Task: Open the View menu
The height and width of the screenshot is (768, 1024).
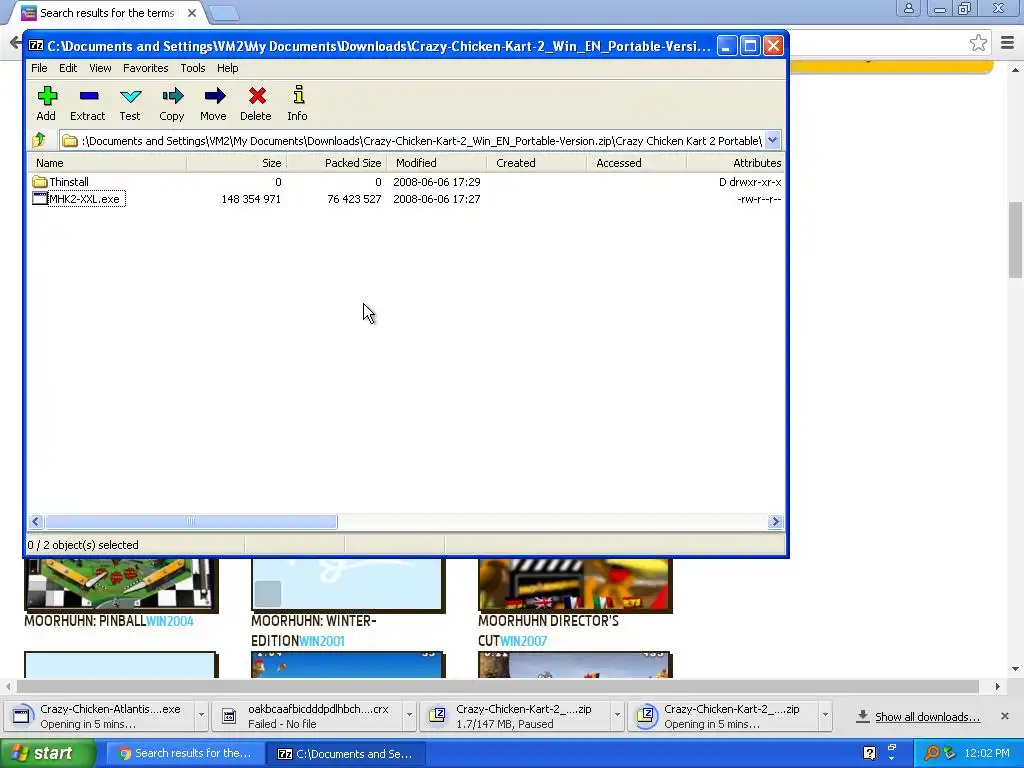Action: tap(100, 68)
